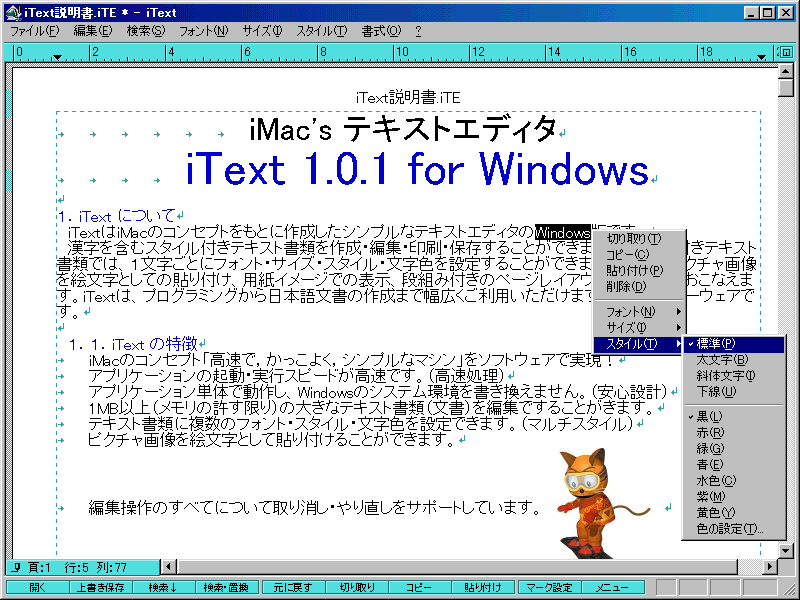The image size is (800, 600).
Task: Click heading 'iText 1.0.1 for Windows'
Action: (417, 168)
